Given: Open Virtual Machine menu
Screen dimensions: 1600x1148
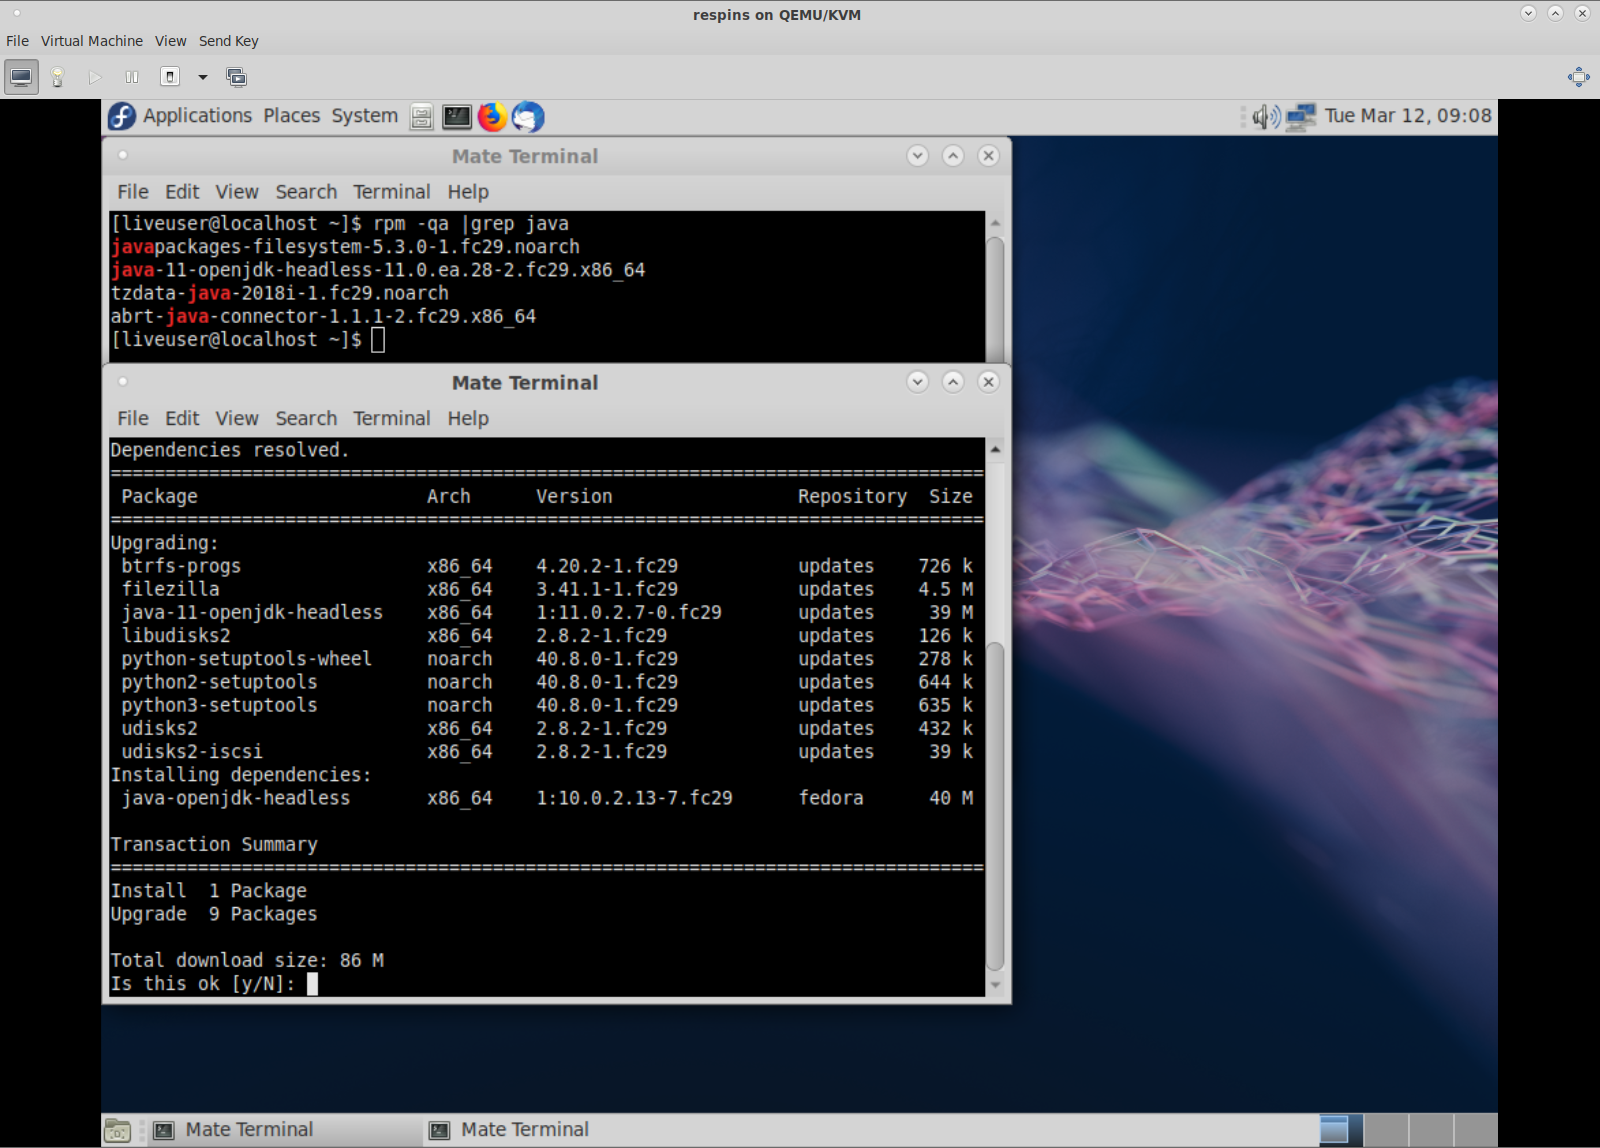Looking at the screenshot, I should [92, 41].
